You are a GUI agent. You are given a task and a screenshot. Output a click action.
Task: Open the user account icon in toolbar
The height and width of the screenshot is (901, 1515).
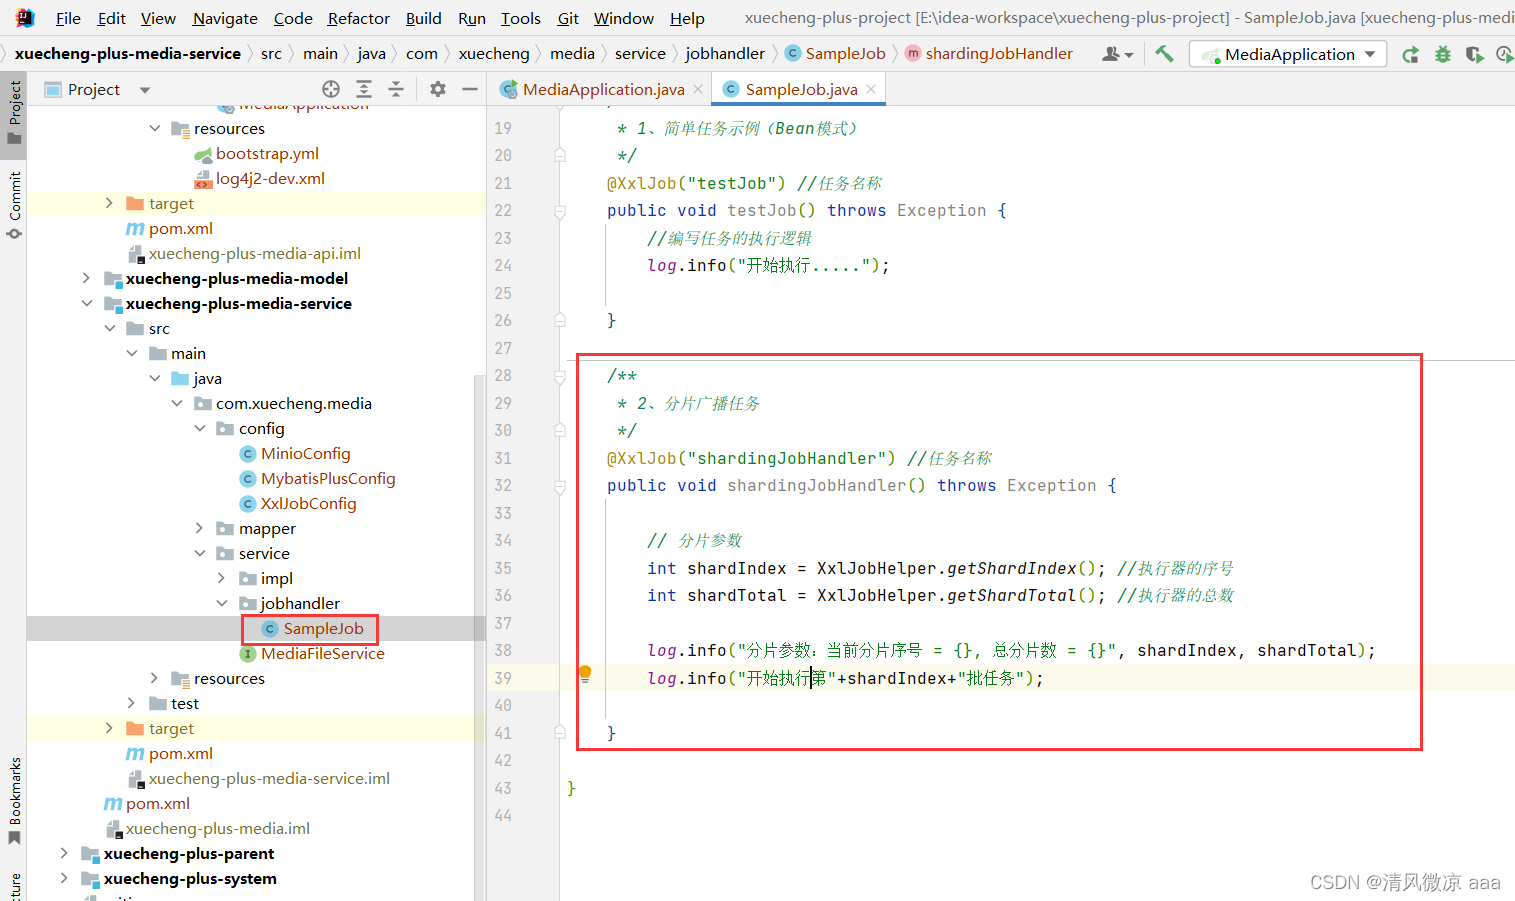(1117, 54)
